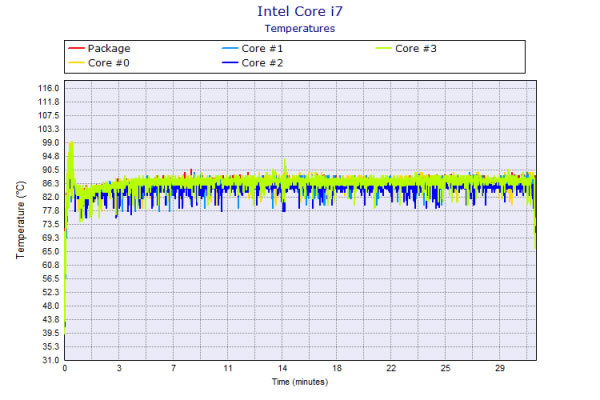Click the 22 minute x-axis tick label
600x400 pixels.
point(391,368)
